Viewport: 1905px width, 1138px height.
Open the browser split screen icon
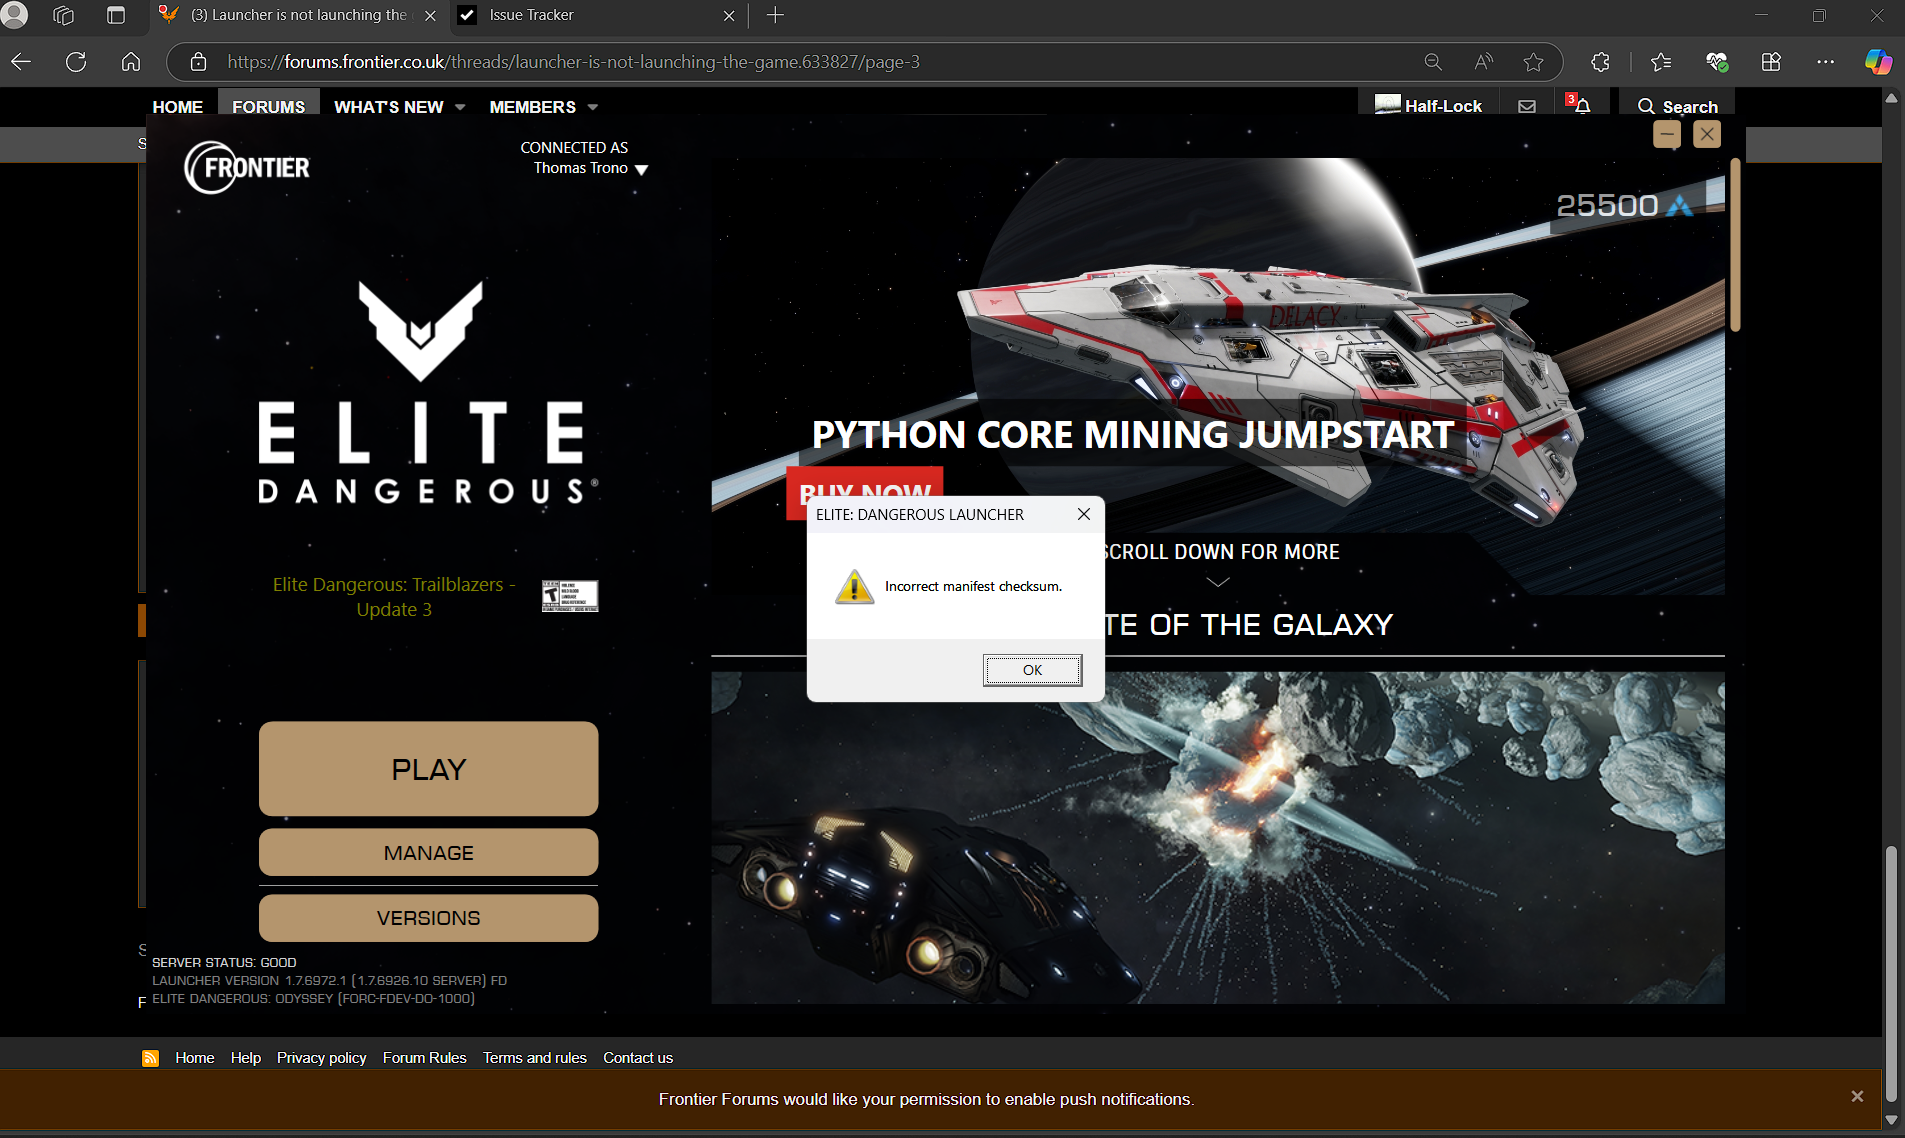1771,62
